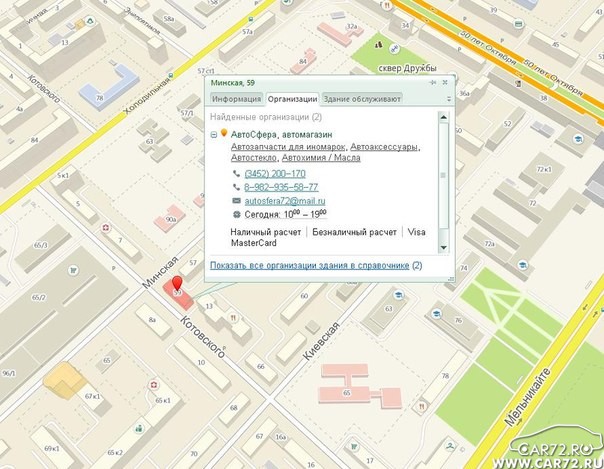
Task: Click the education icon near building 72а
Action: [x=522, y=265]
